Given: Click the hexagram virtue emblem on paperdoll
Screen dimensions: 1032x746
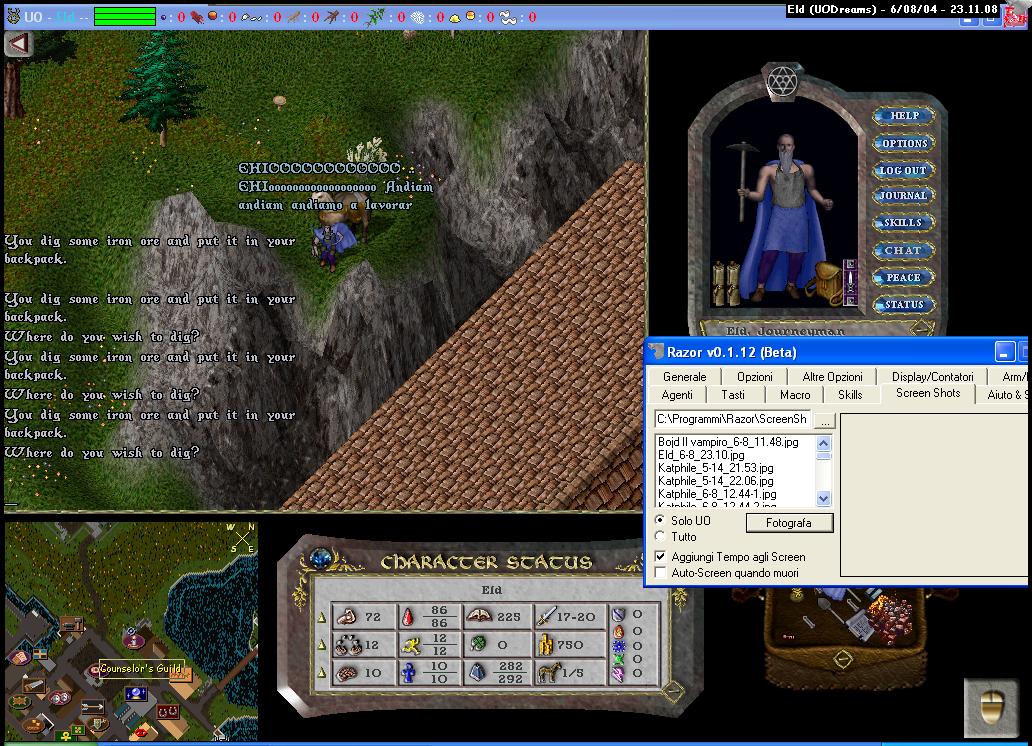Looking at the screenshot, I should pyautogui.click(x=783, y=82).
